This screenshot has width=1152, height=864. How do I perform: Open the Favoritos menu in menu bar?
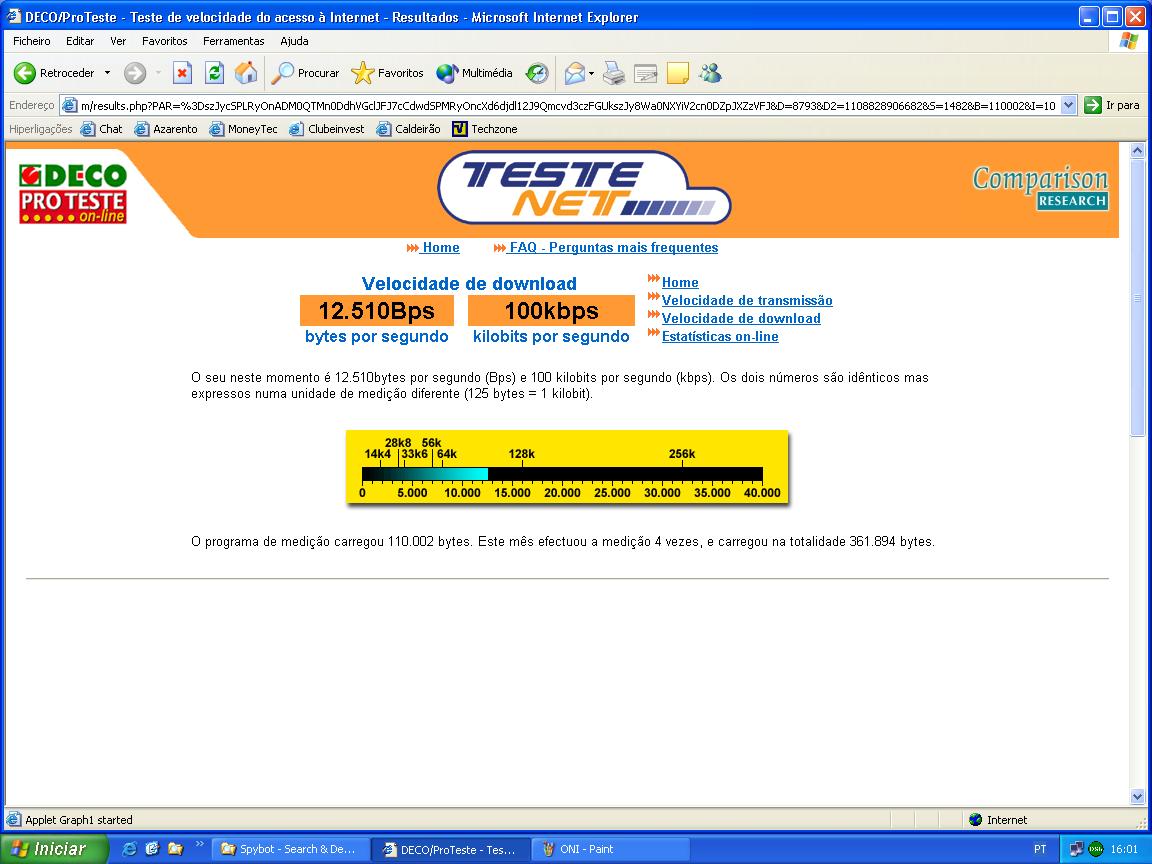point(165,41)
